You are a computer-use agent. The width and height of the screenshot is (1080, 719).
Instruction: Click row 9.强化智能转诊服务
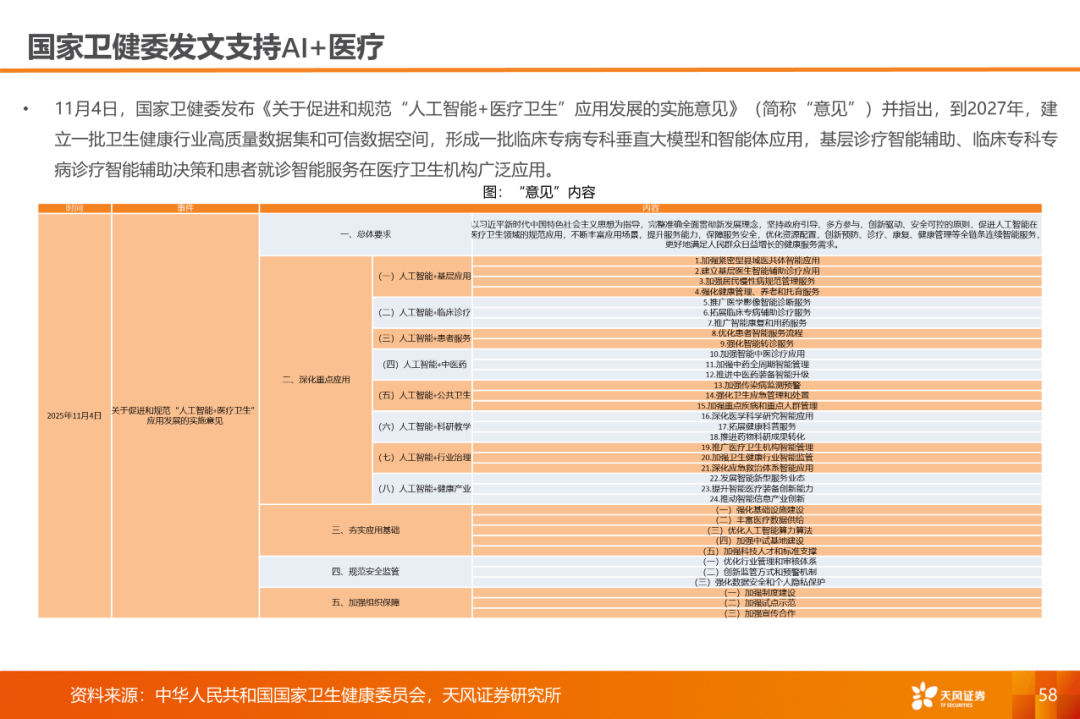pyautogui.click(x=757, y=344)
